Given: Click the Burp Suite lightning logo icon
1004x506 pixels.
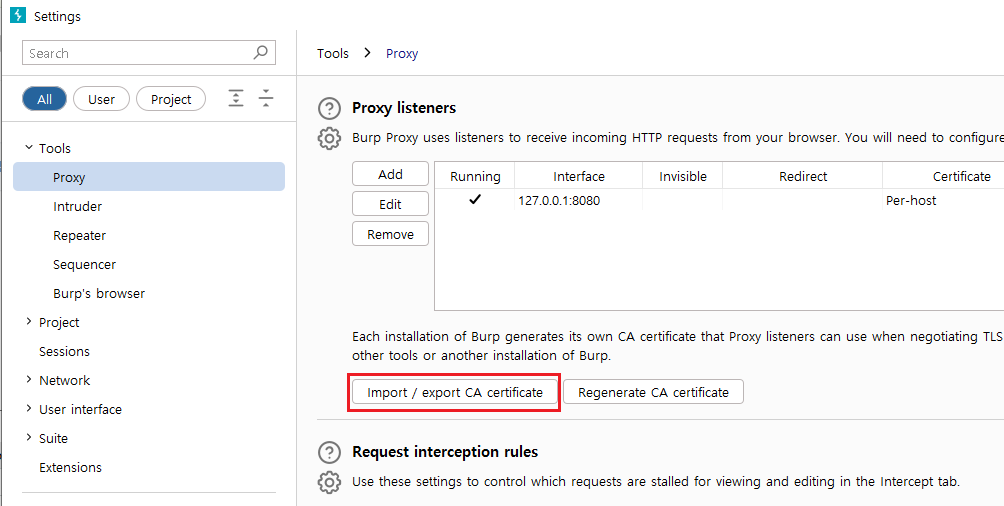Looking at the screenshot, I should tap(18, 15).
